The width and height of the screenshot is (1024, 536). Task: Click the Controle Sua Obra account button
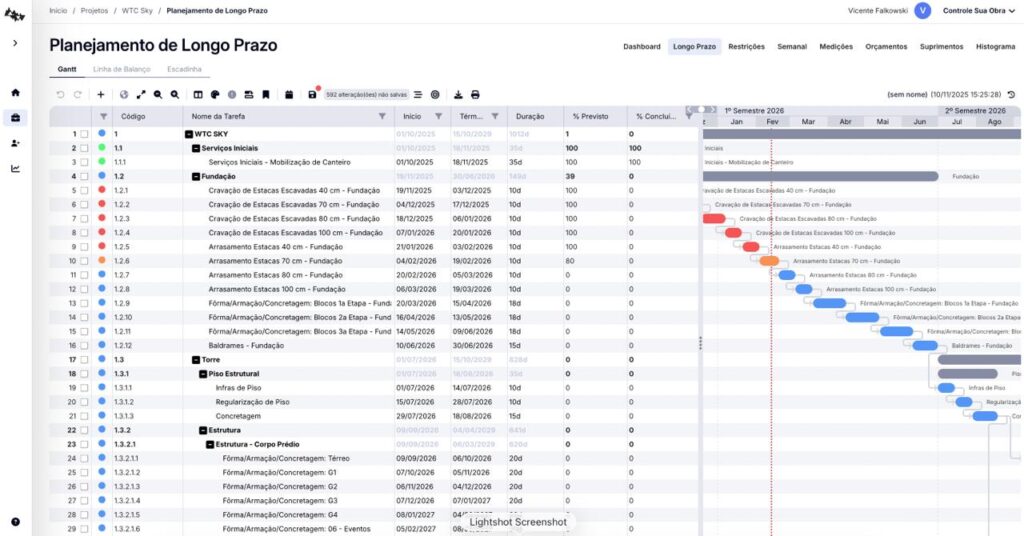tap(975, 10)
